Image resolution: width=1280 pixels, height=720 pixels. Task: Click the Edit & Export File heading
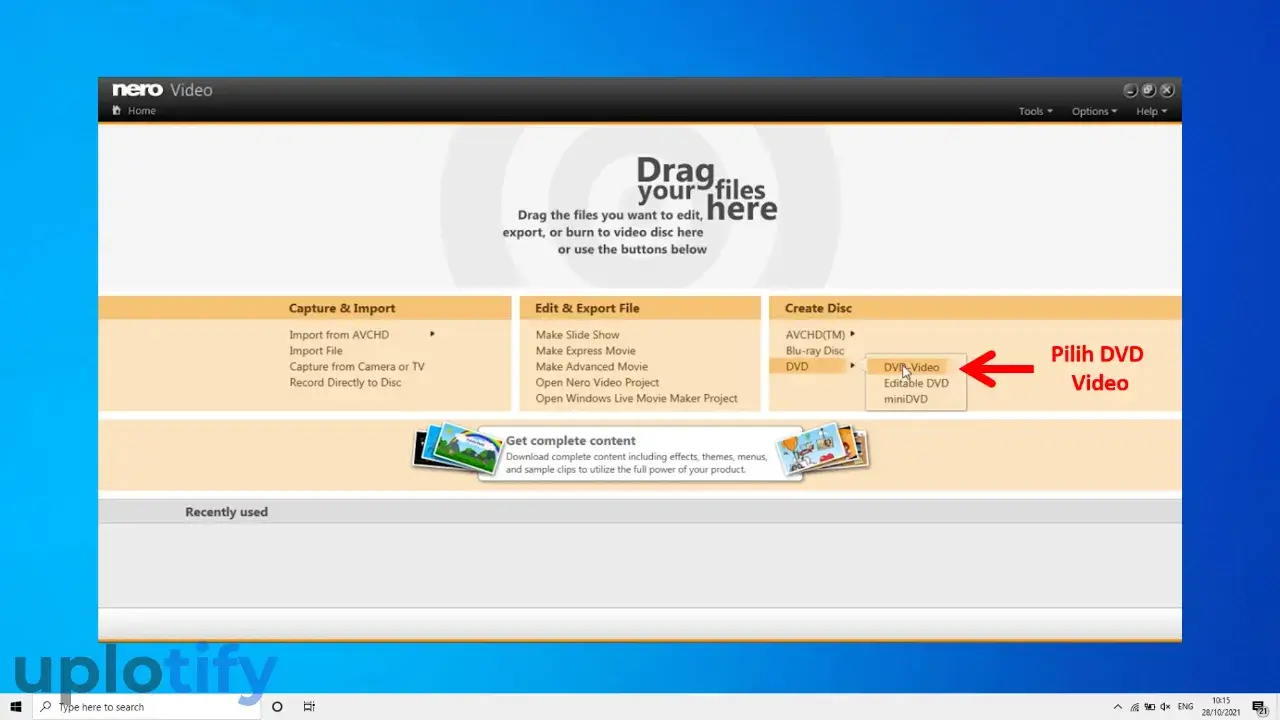[x=587, y=308]
